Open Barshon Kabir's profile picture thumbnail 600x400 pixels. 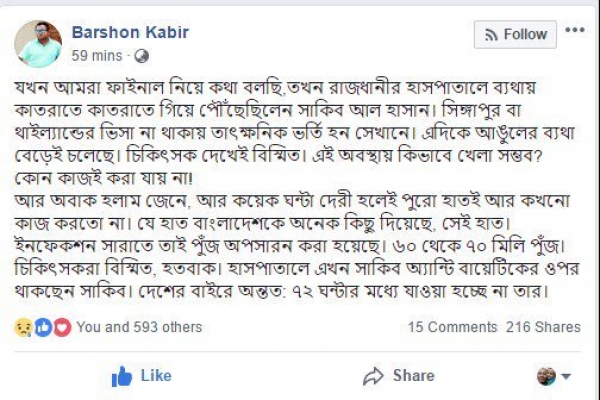click(x=40, y=41)
